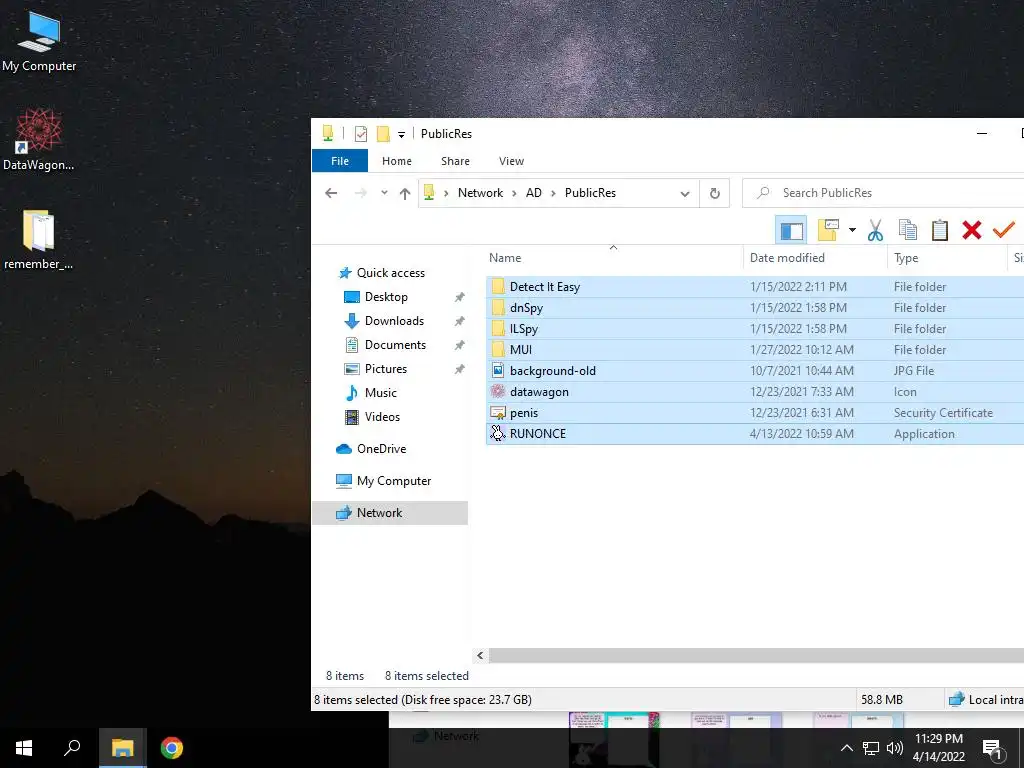Screen dimensions: 1024x768
Task: Switch to the View ribbon tab
Action: click(x=511, y=161)
